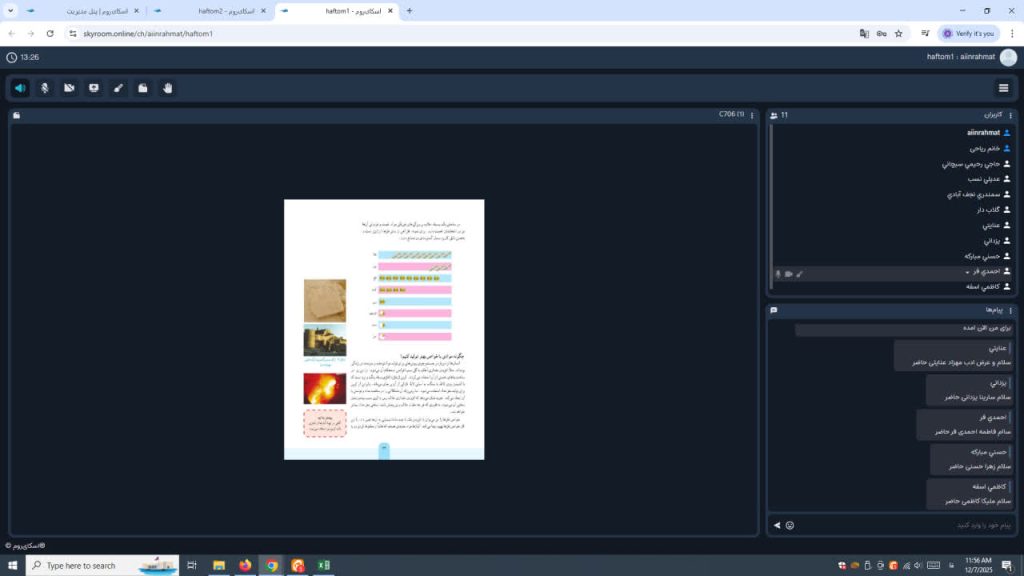The height and width of the screenshot is (576, 1024).
Task: Raise your hand using the hand icon
Action: click(168, 88)
